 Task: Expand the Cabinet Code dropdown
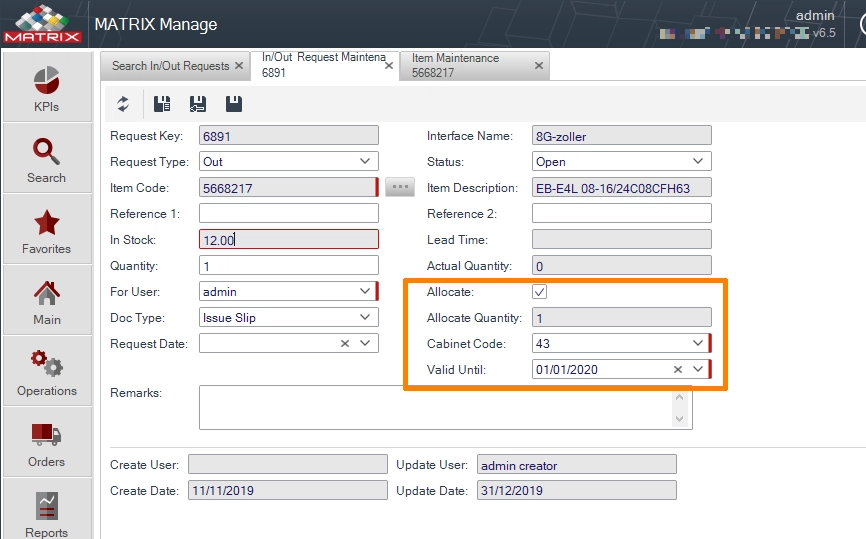coord(698,343)
